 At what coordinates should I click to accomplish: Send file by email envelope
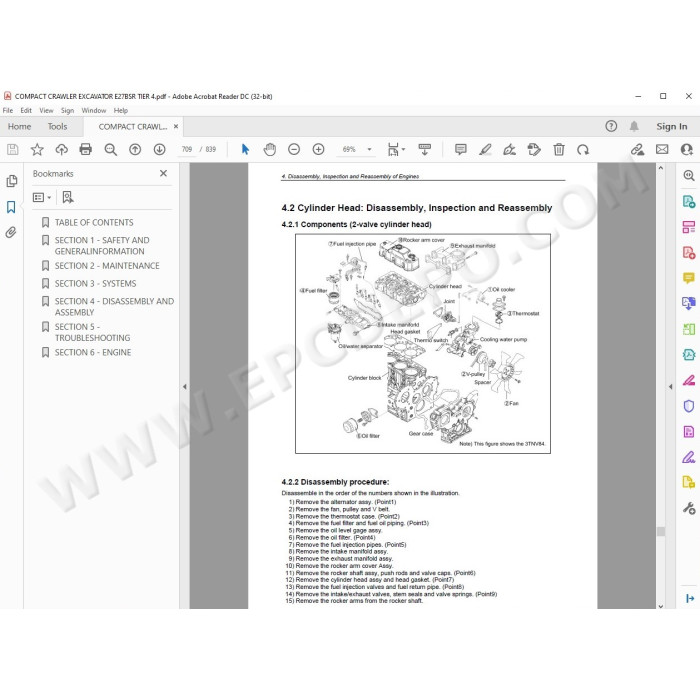point(662,150)
